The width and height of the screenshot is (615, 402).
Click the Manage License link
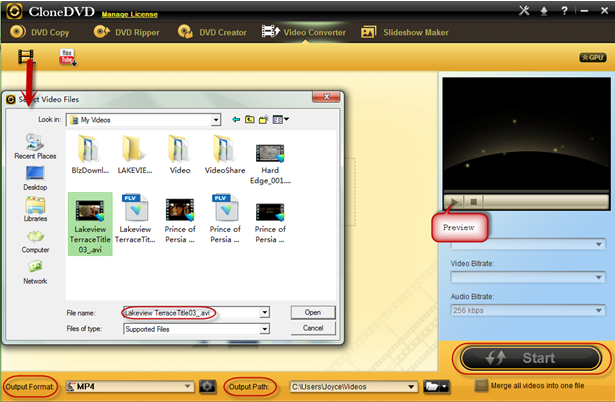pos(129,15)
